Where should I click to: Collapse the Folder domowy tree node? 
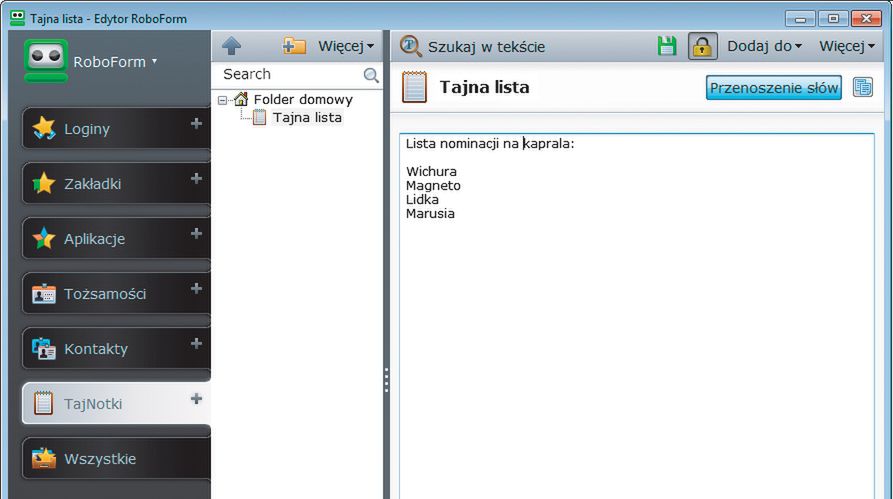click(223, 100)
